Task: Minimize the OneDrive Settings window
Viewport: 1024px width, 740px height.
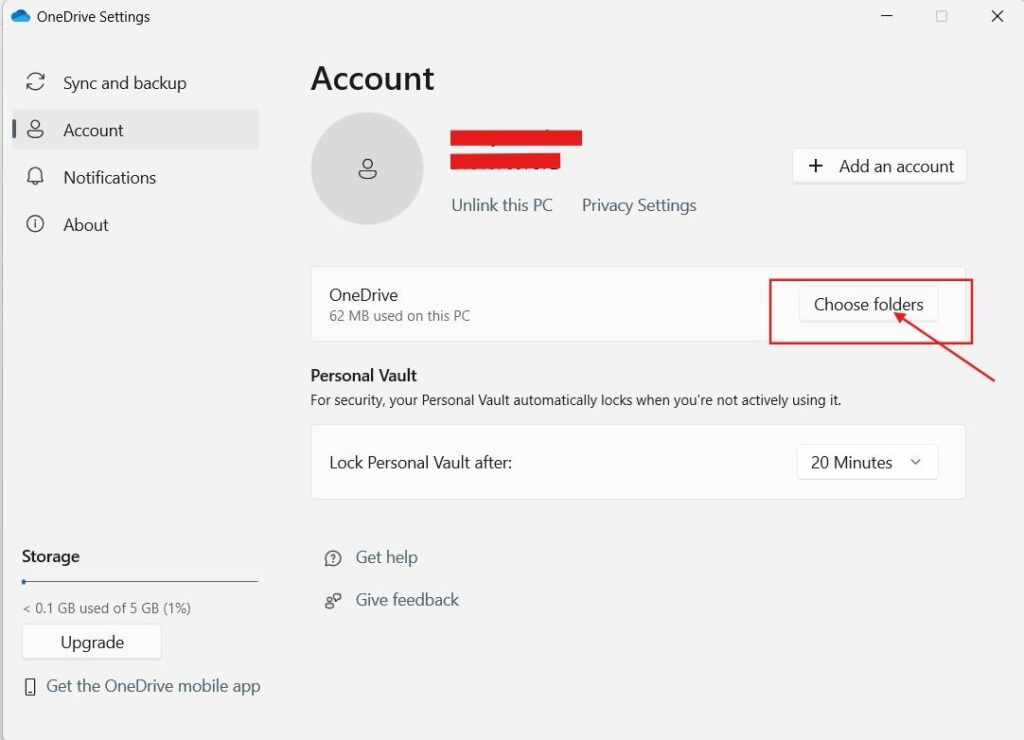Action: (x=887, y=16)
